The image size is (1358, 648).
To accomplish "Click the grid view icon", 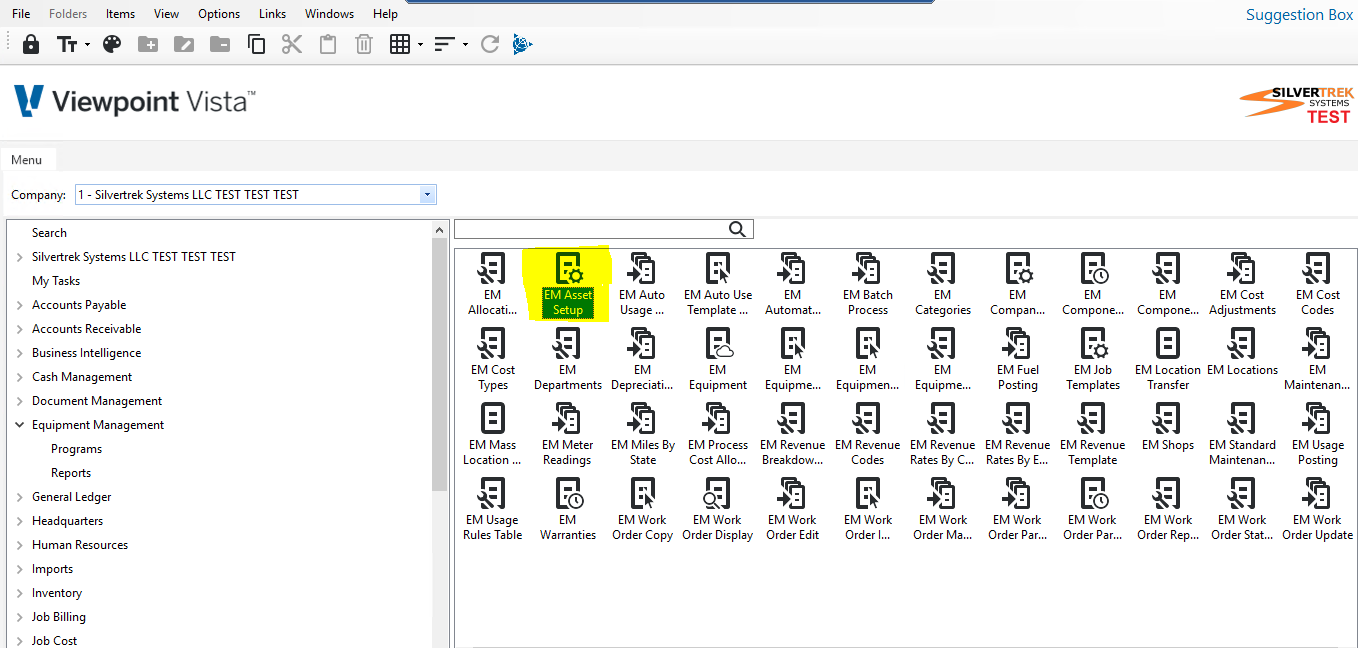I will tap(400, 44).
